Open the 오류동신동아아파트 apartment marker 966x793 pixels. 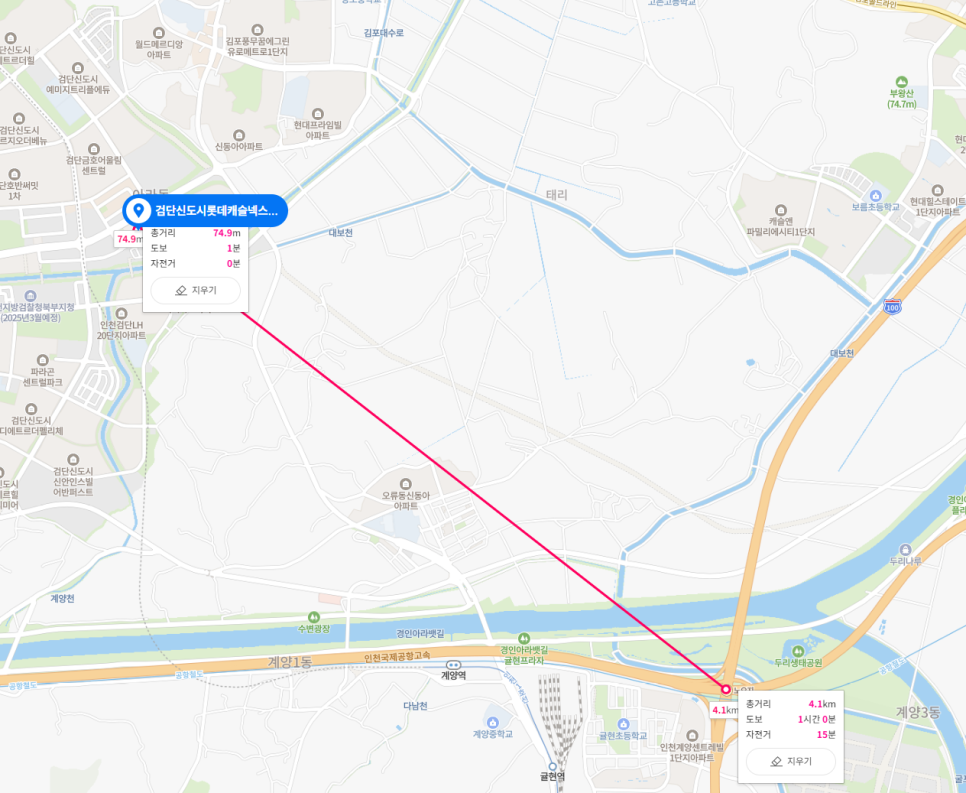[405, 484]
